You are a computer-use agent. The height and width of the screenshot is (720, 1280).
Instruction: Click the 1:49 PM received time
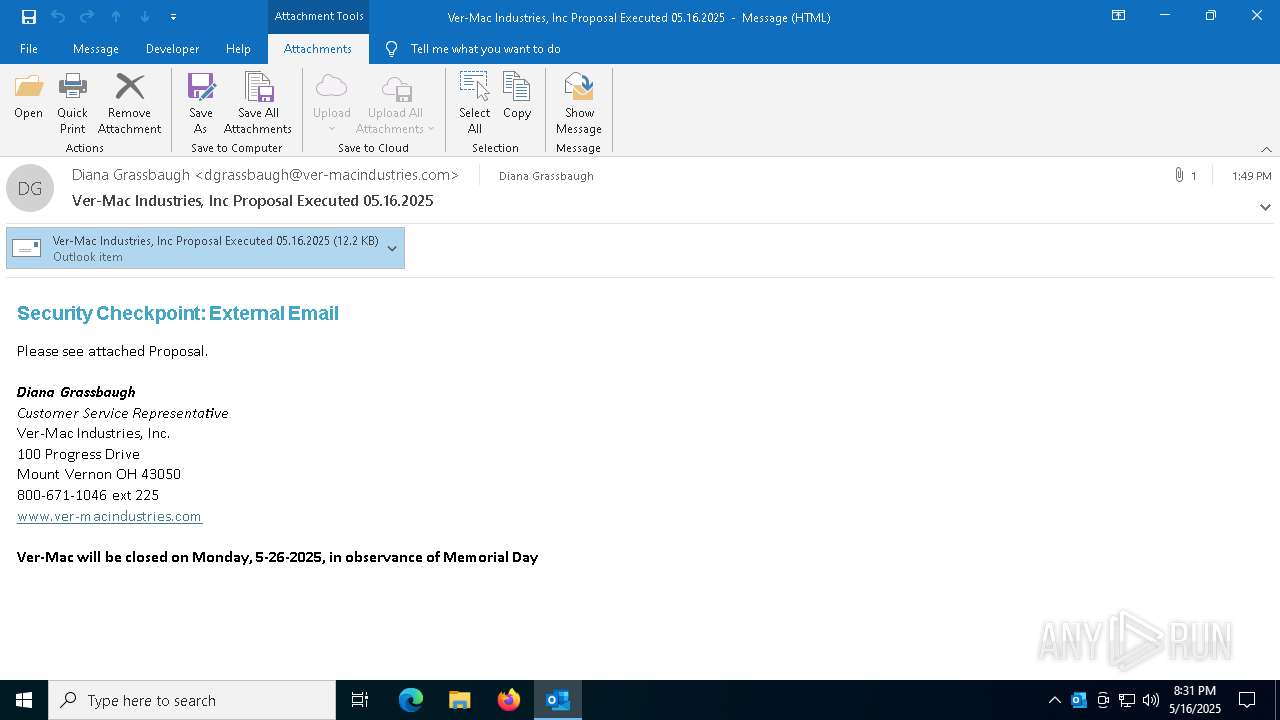pos(1251,176)
